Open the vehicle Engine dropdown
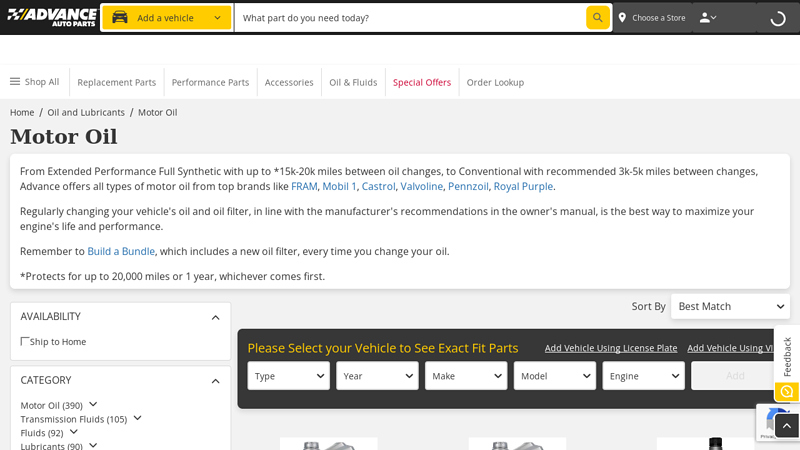The image size is (800, 450). pos(643,376)
